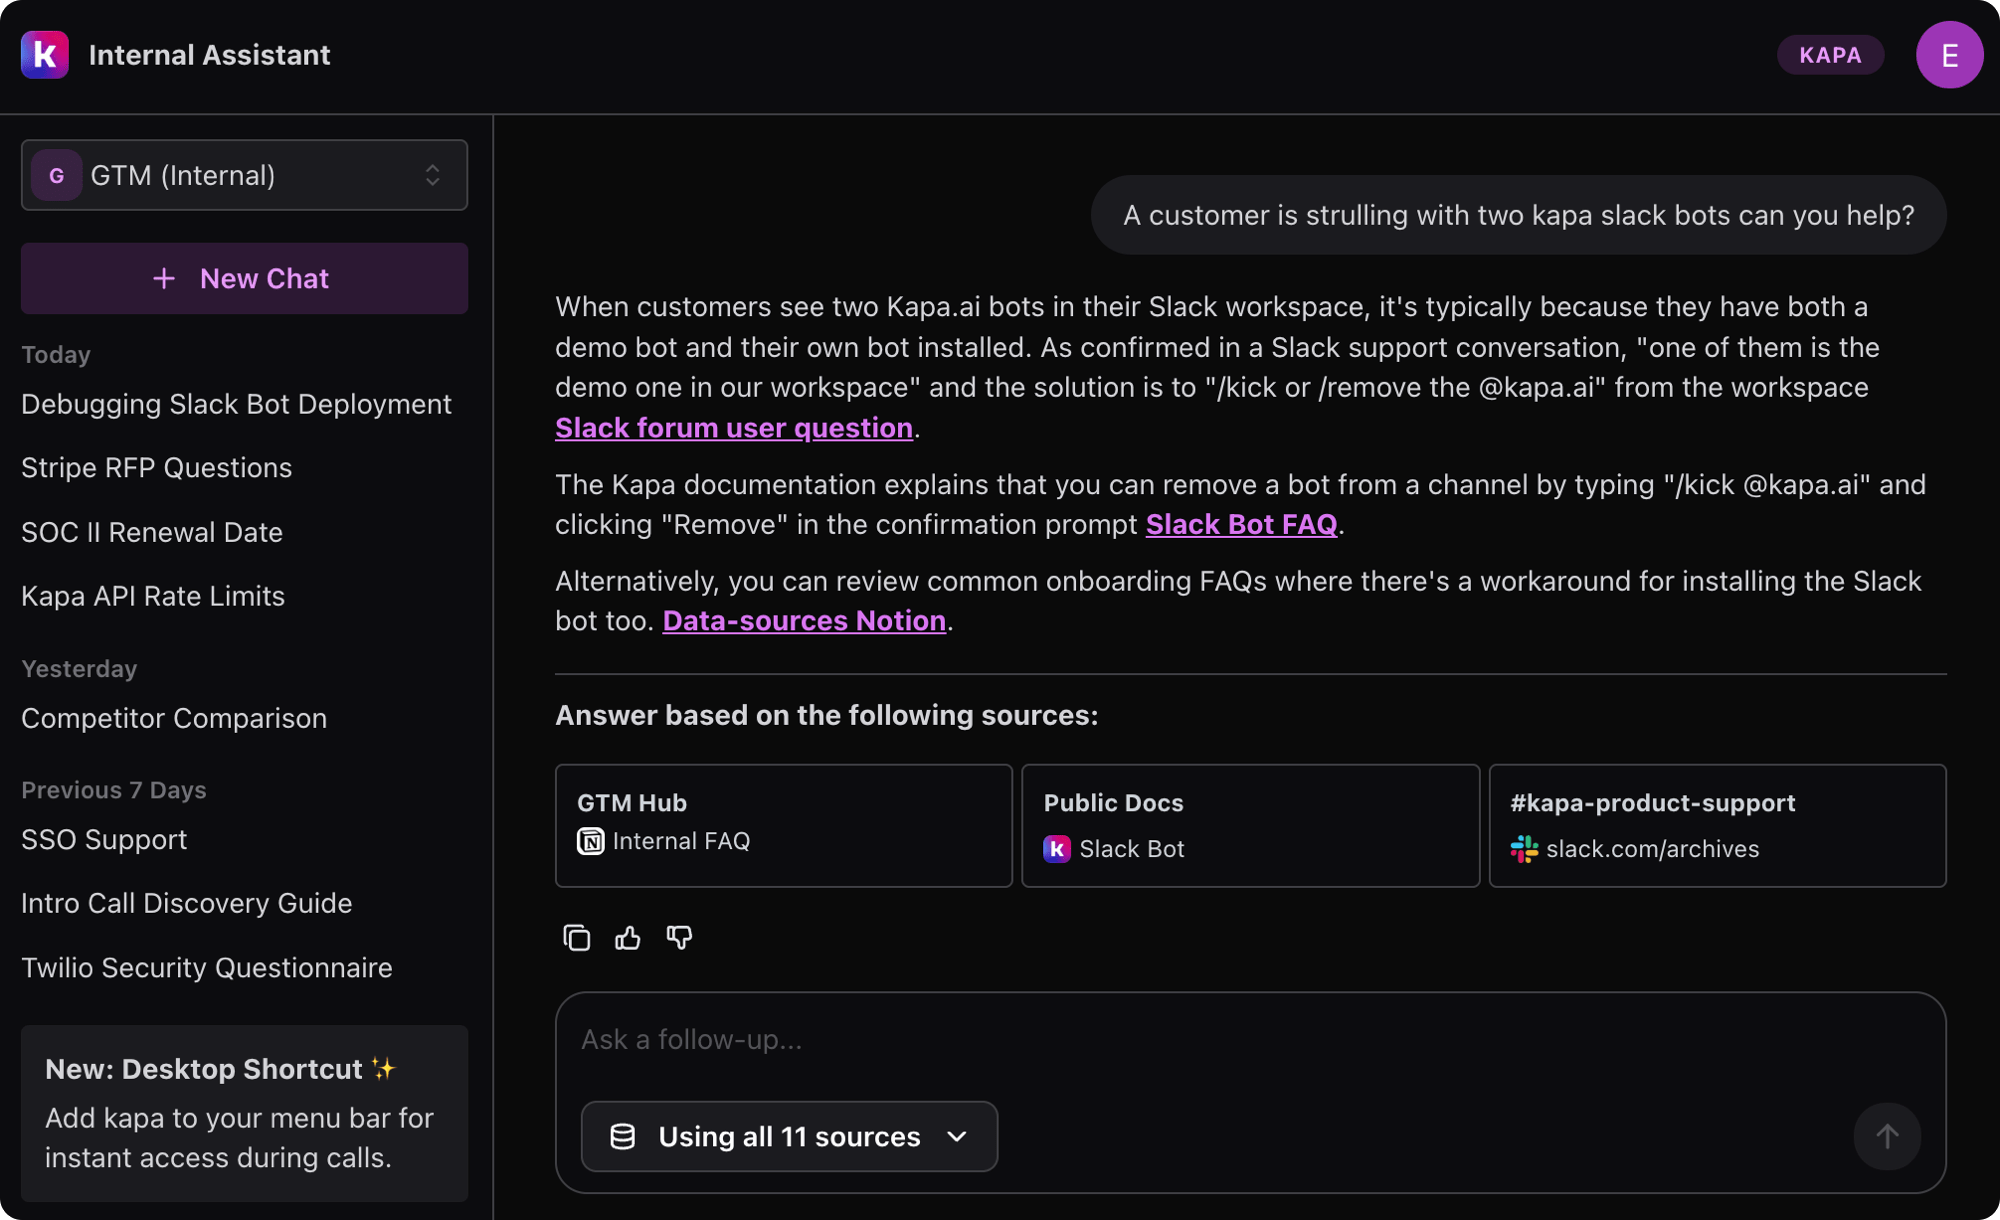Open the Public Docs Slack Bot source card

[x=1250, y=826]
